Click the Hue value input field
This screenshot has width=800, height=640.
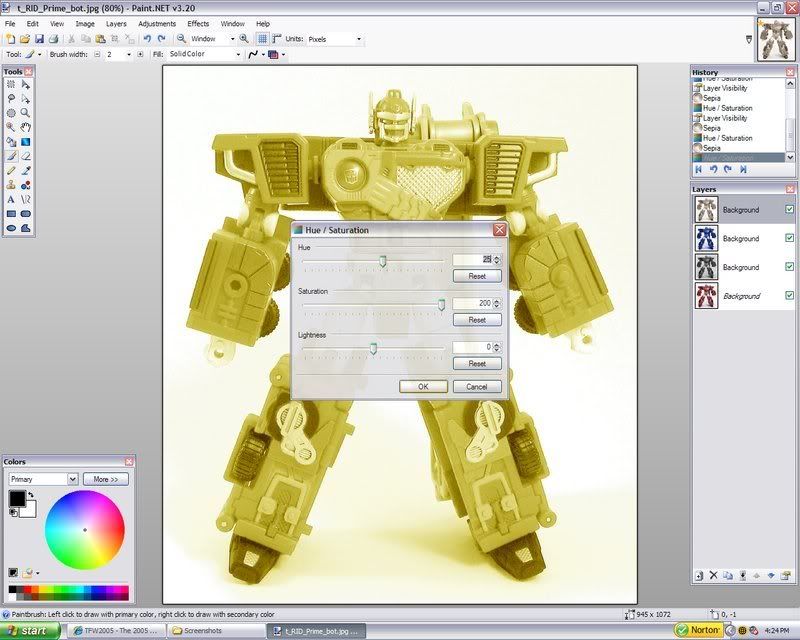coord(472,259)
